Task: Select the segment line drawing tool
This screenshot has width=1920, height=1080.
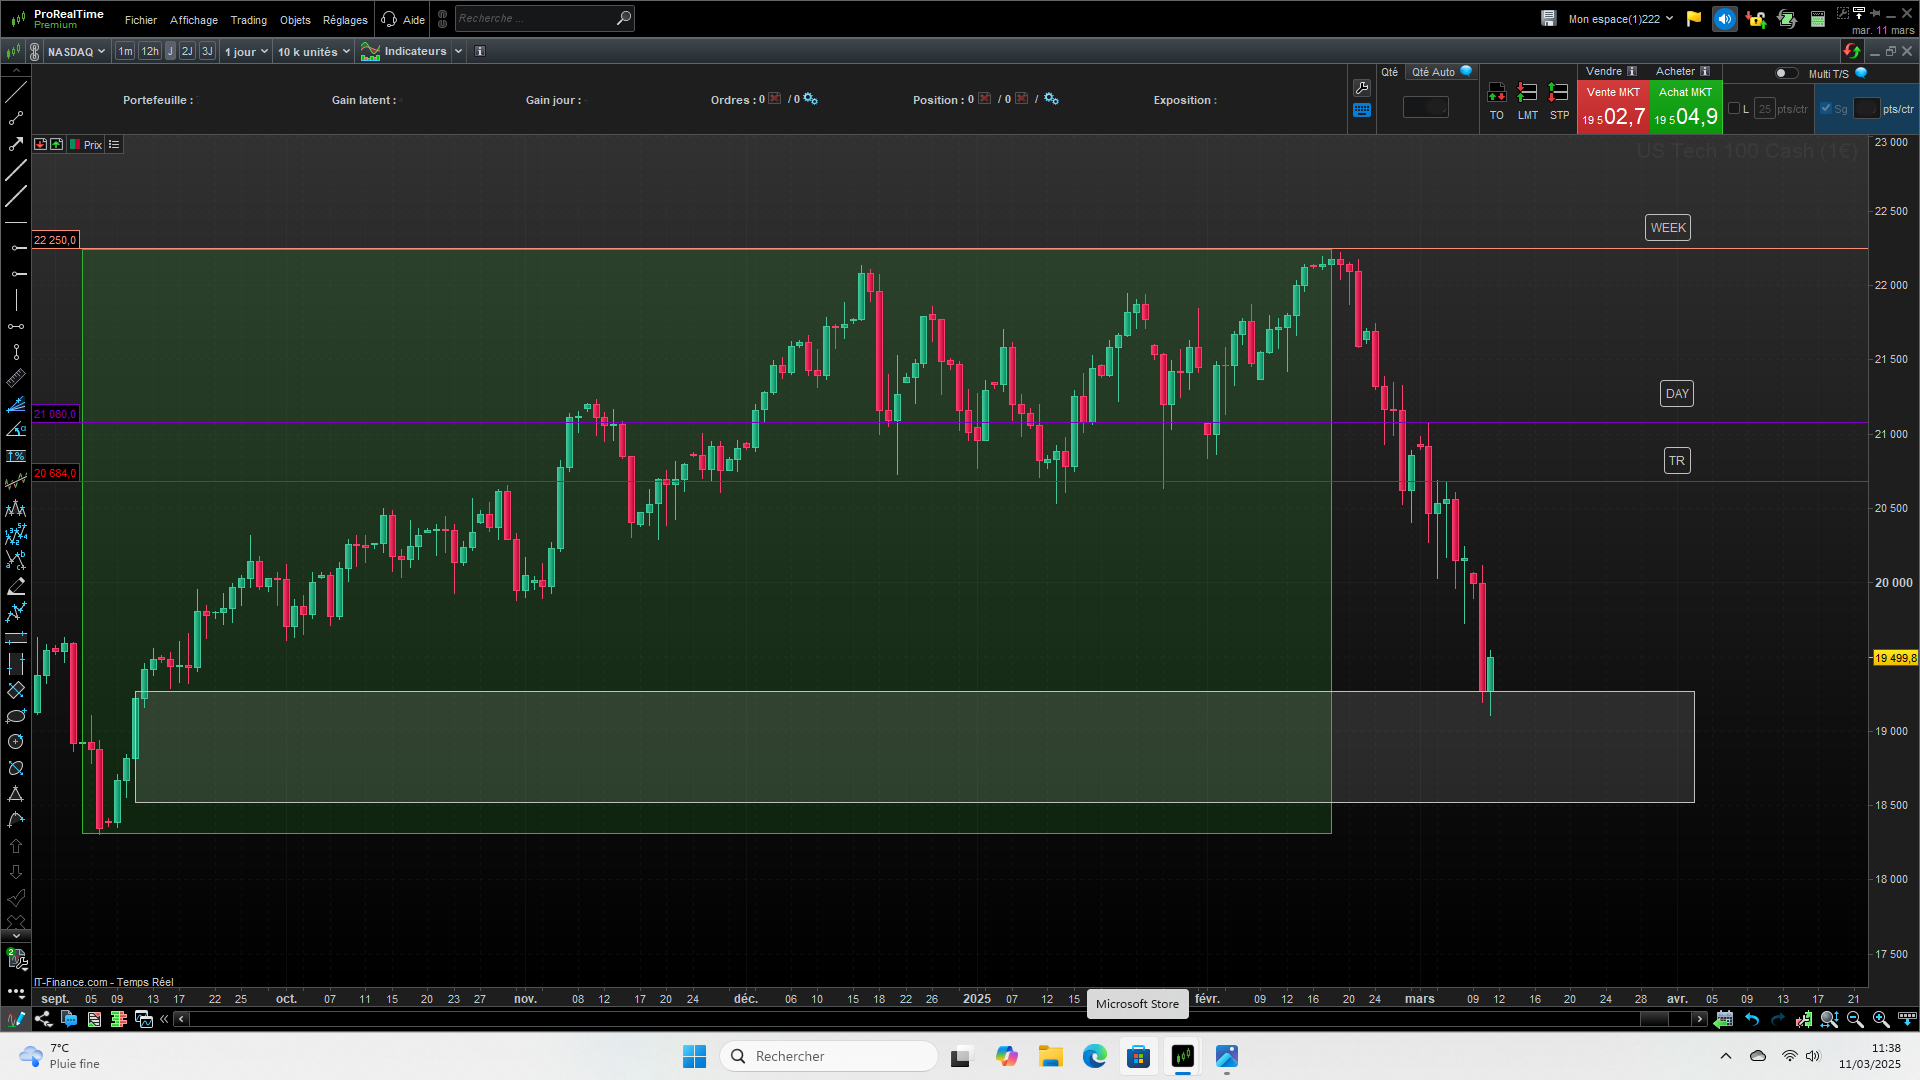Action: (16, 118)
